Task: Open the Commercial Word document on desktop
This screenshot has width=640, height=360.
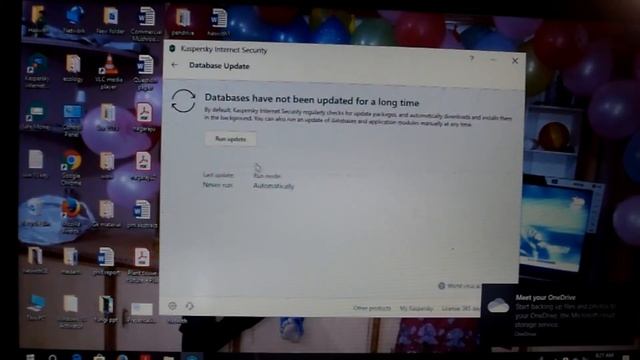Action: [x=146, y=23]
